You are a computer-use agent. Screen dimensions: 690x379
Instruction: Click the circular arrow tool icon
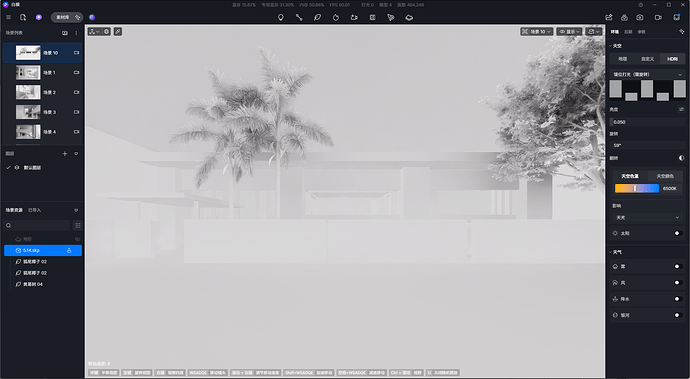coord(336,17)
